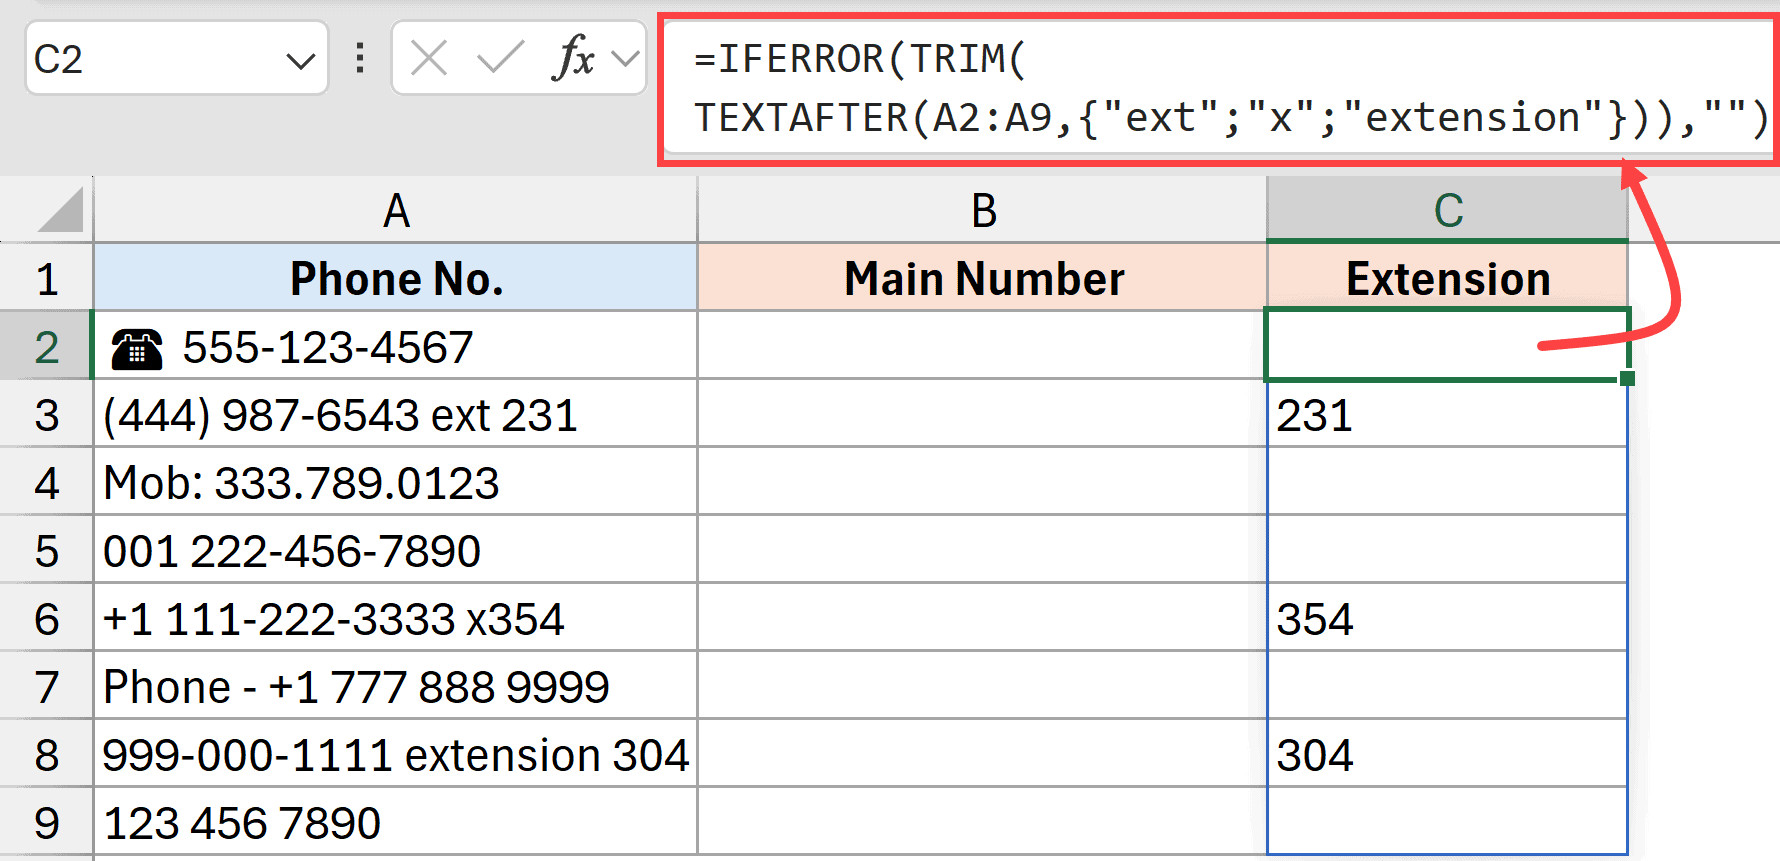Click the Phone No. header cell
The width and height of the screenshot is (1780, 861).
click(x=396, y=278)
